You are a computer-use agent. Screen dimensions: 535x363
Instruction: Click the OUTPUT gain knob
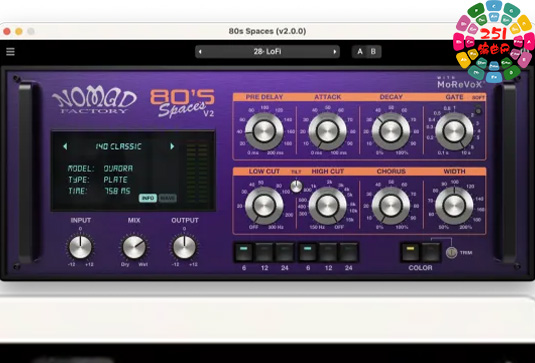tap(184, 247)
